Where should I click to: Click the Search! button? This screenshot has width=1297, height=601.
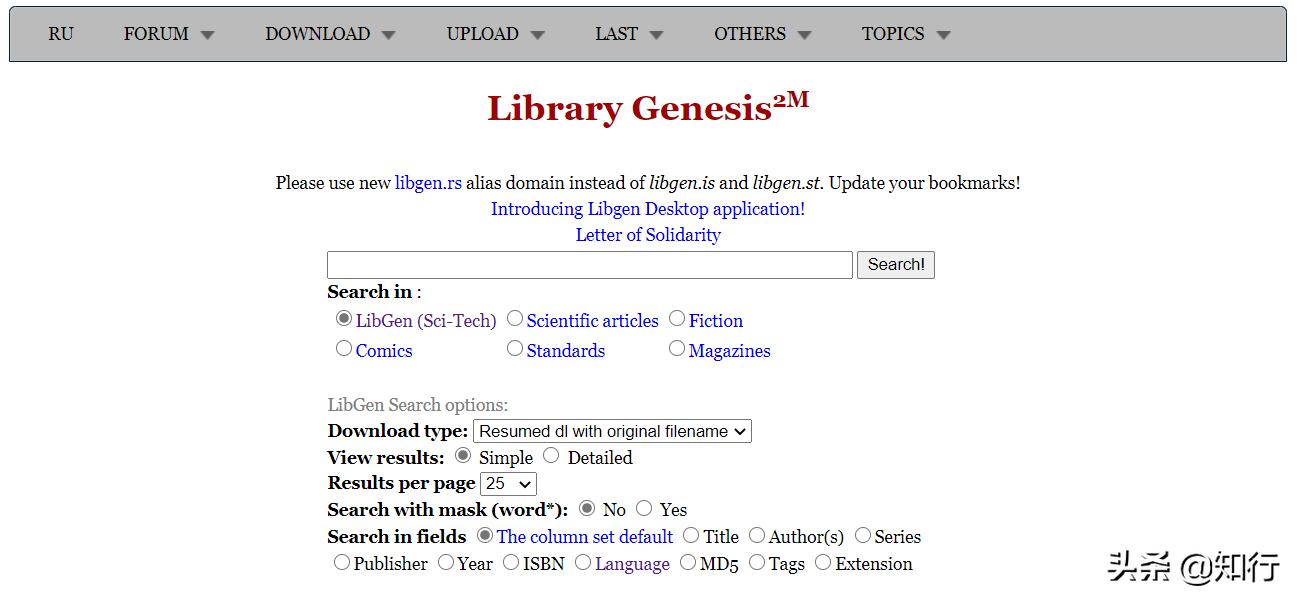[x=895, y=265]
